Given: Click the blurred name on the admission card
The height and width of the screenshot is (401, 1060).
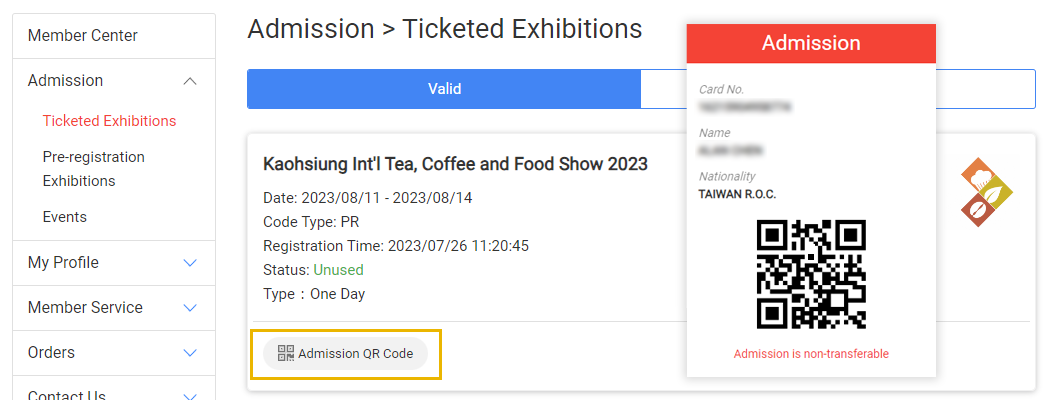Looking at the screenshot, I should coord(731,150).
